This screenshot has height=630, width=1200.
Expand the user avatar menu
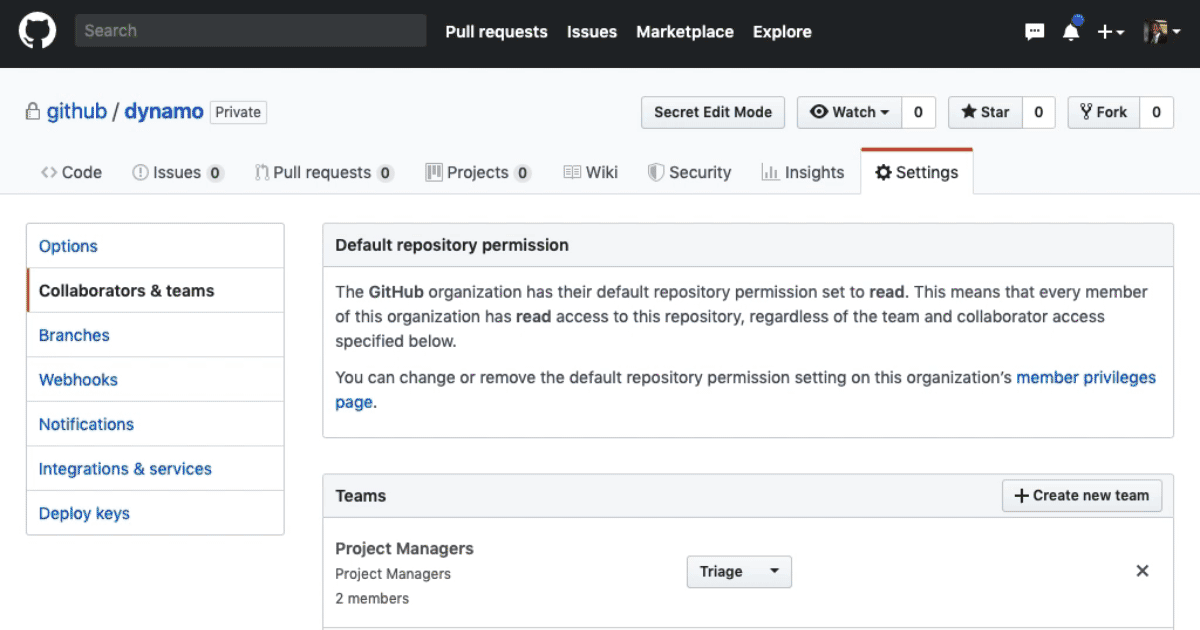pos(1162,32)
